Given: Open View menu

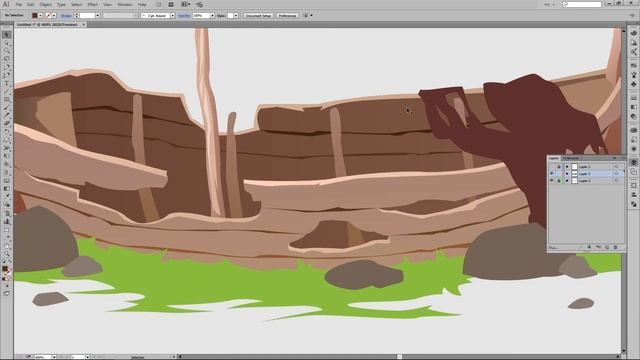Looking at the screenshot, I should (107, 4).
